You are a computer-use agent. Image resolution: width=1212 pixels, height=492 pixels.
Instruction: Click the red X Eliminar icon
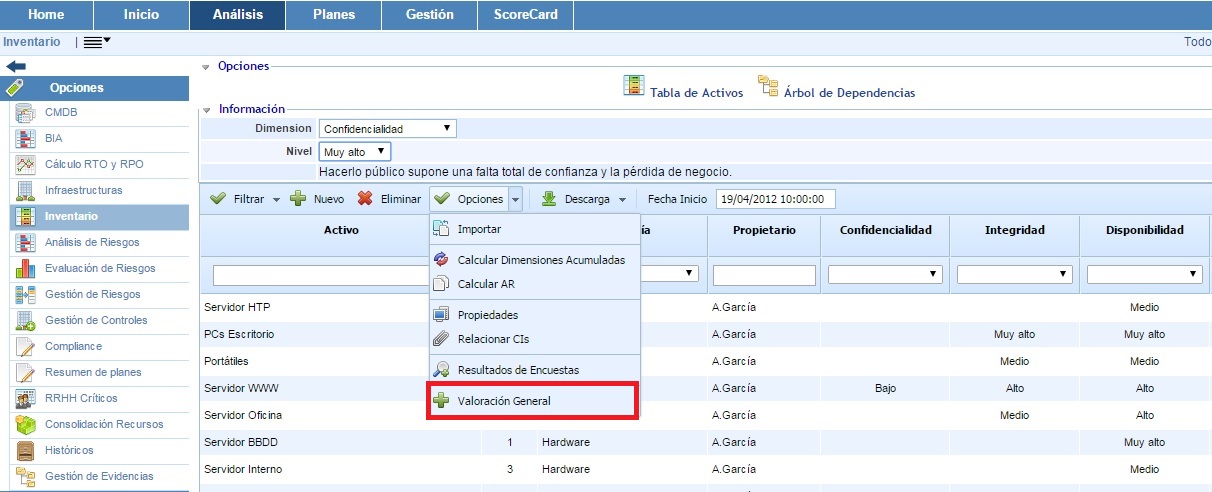coord(366,199)
